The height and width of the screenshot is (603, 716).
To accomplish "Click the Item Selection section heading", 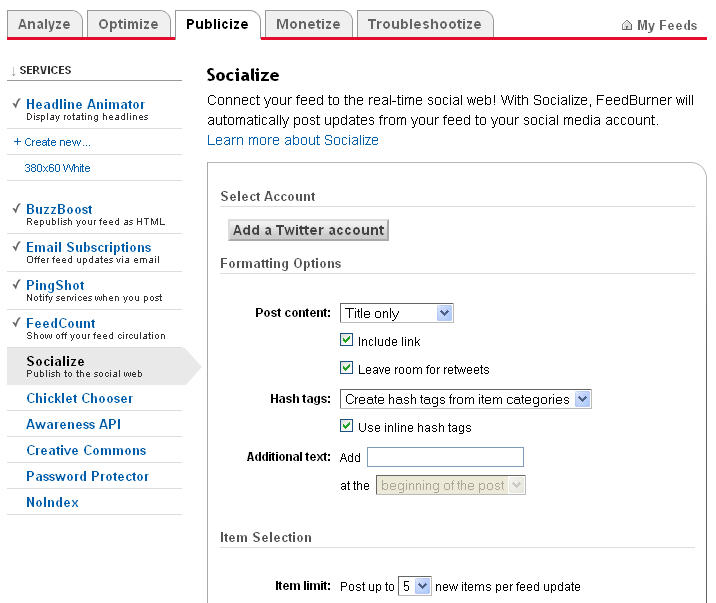I will [266, 537].
